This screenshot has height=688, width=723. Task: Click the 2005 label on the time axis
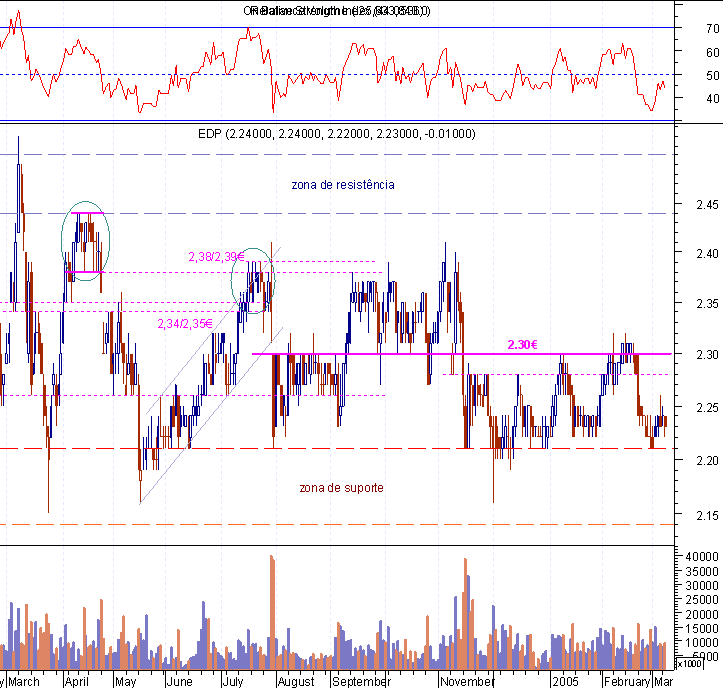566,681
